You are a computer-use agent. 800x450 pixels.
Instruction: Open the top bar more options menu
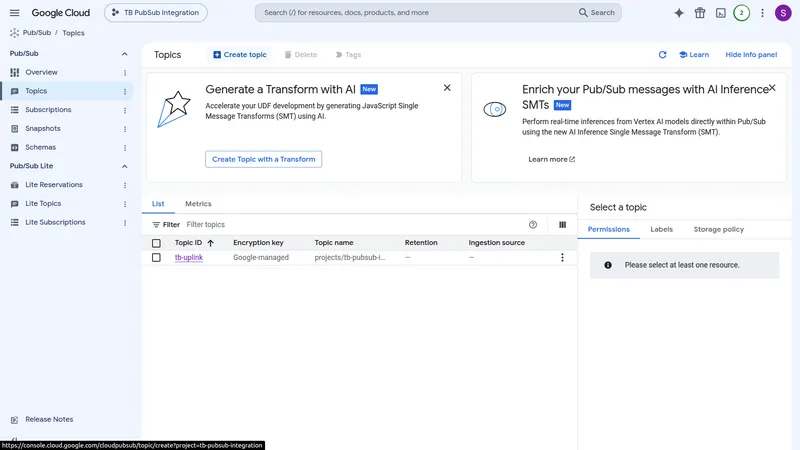pos(762,13)
